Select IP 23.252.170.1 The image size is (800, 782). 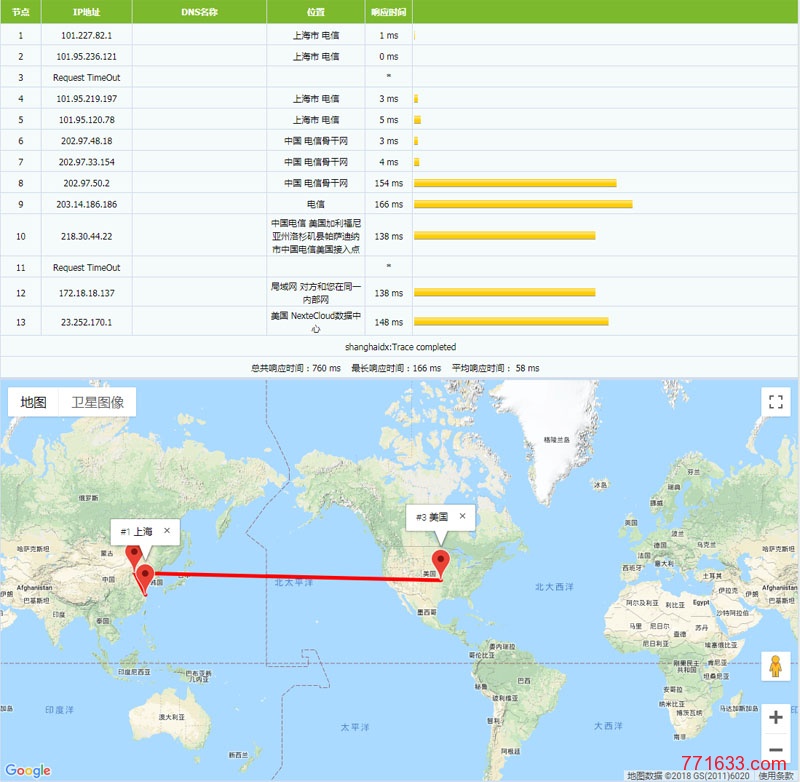86,322
